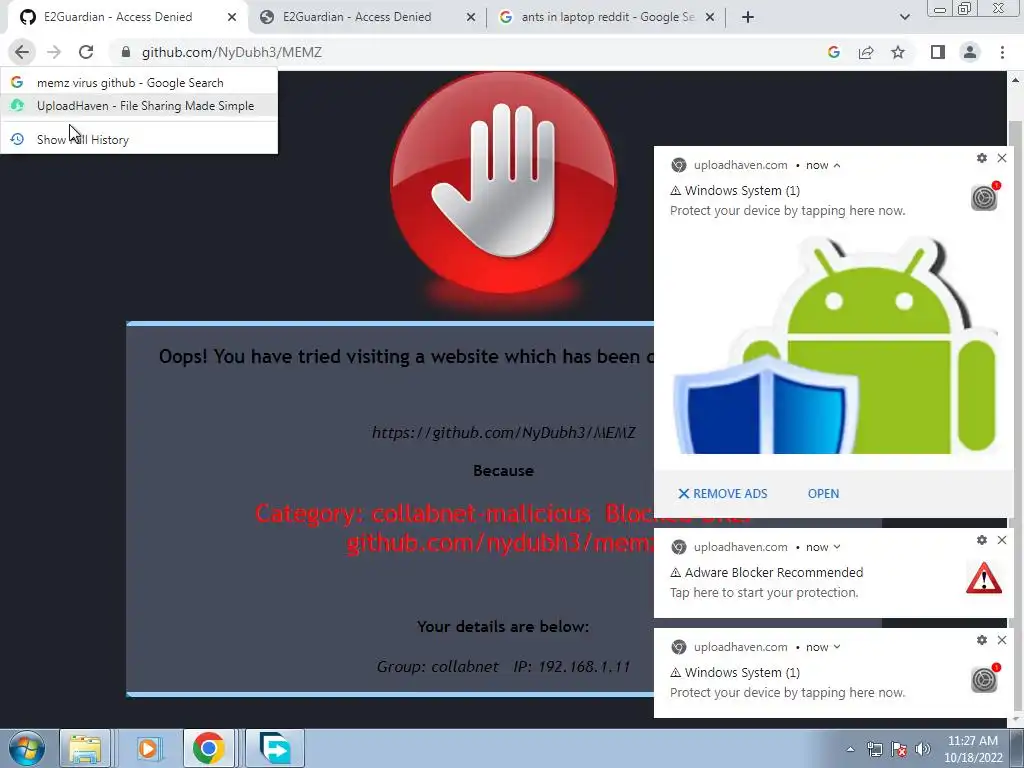Screen dimensions: 1024x768
Task: Click the red warning triangle icon
Action: pyautogui.click(x=984, y=578)
